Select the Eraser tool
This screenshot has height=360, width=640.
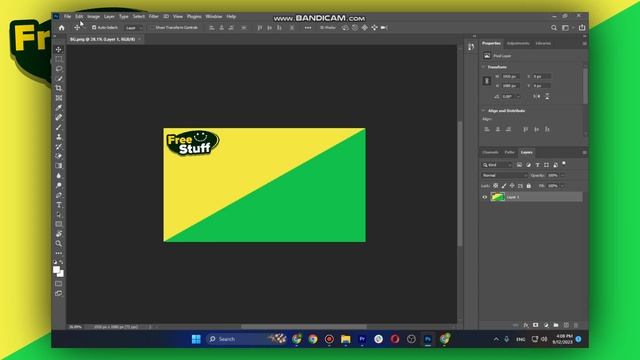[59, 156]
